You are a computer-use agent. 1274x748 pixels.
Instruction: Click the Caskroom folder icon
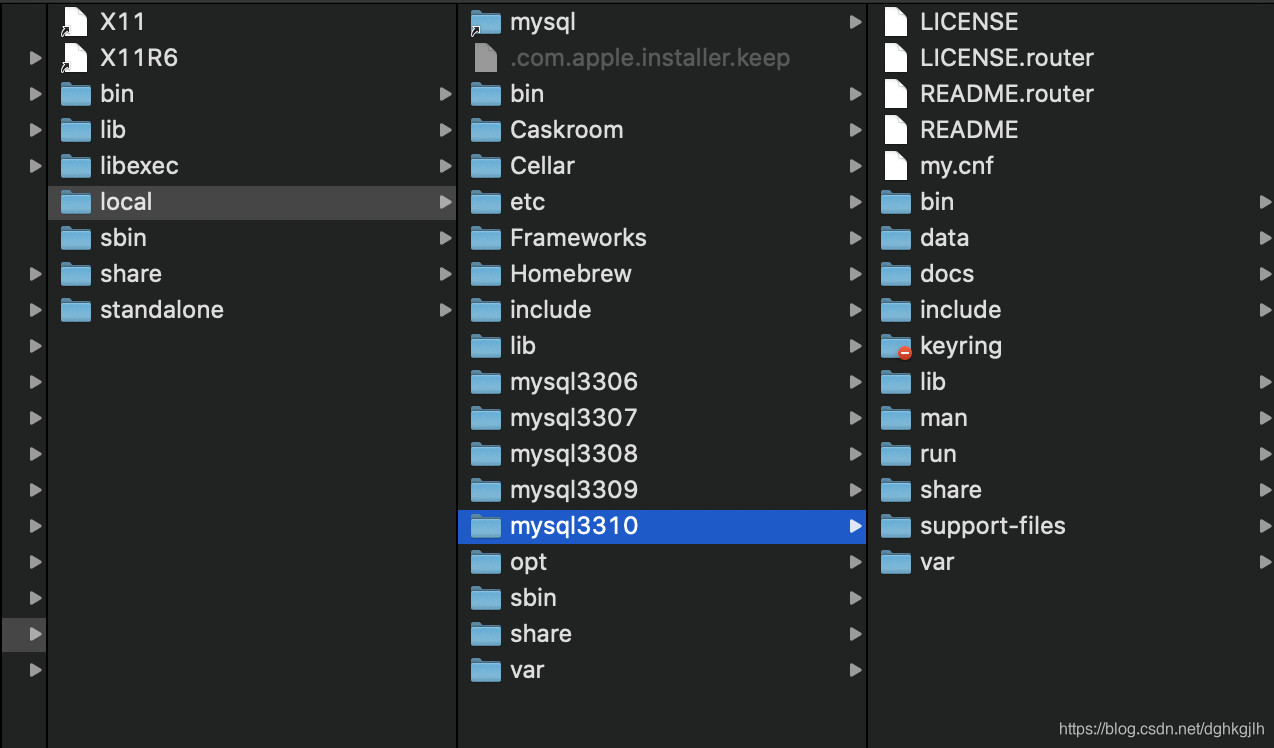(x=486, y=130)
